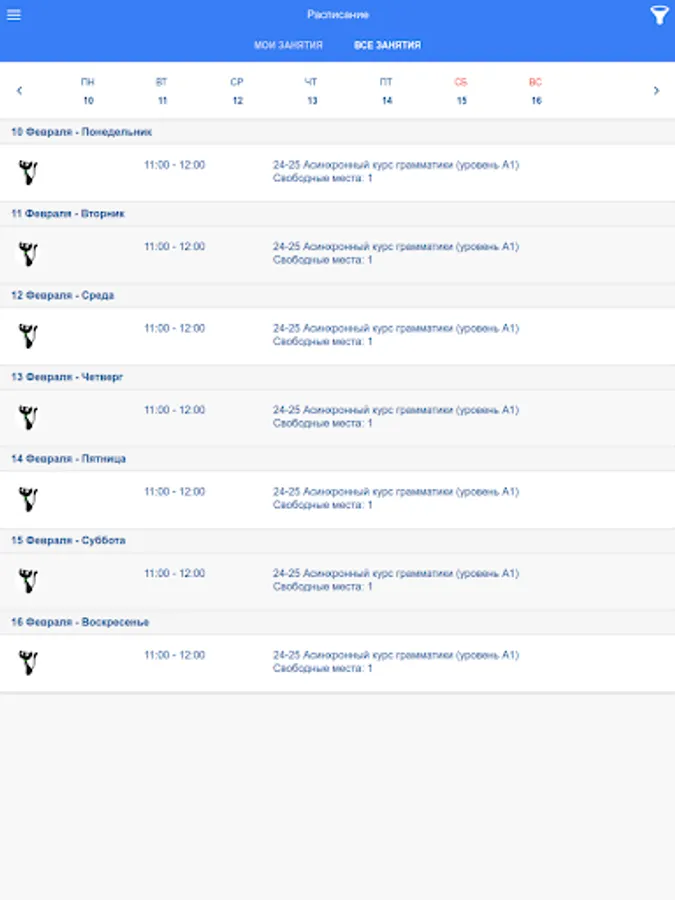Viewport: 675px width, 900px height.
Task: Open the 12 February grammar course entry
Action: 396,334
